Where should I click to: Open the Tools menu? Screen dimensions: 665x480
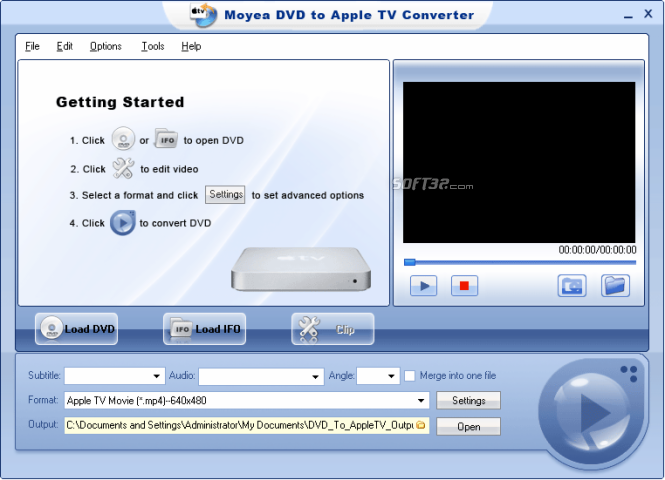(153, 46)
